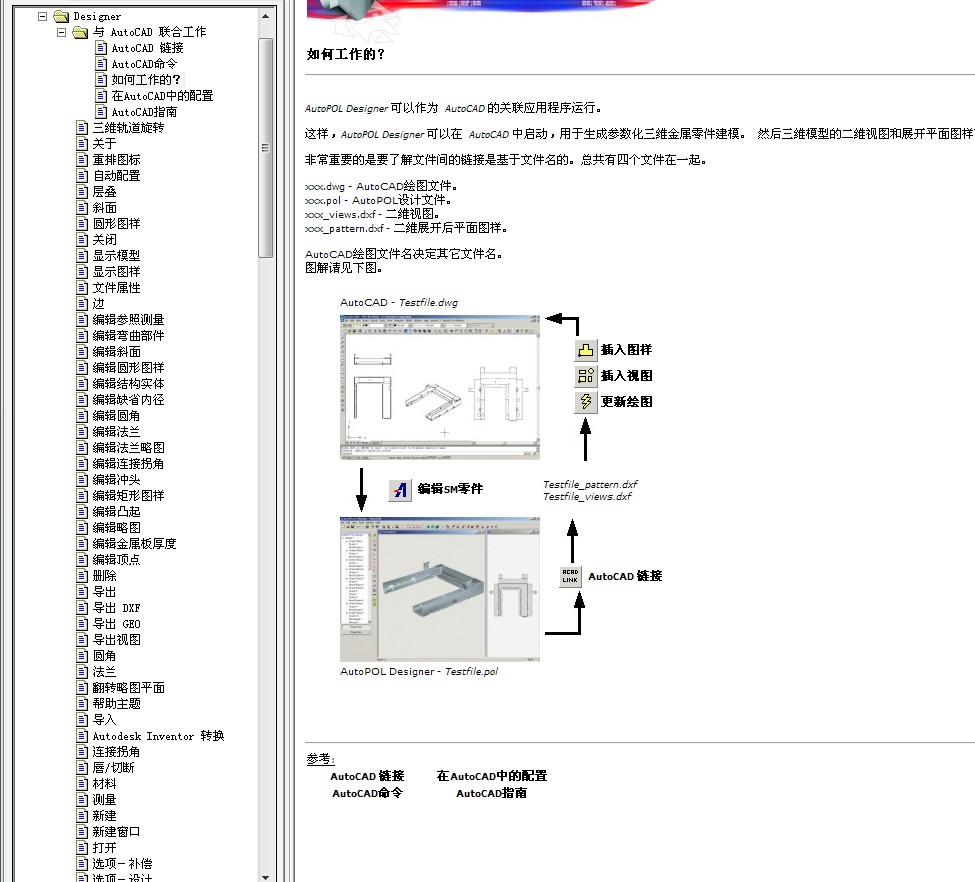Click the tree panel scroll-up arrow
This screenshot has height=882, width=975.
click(x=266, y=16)
